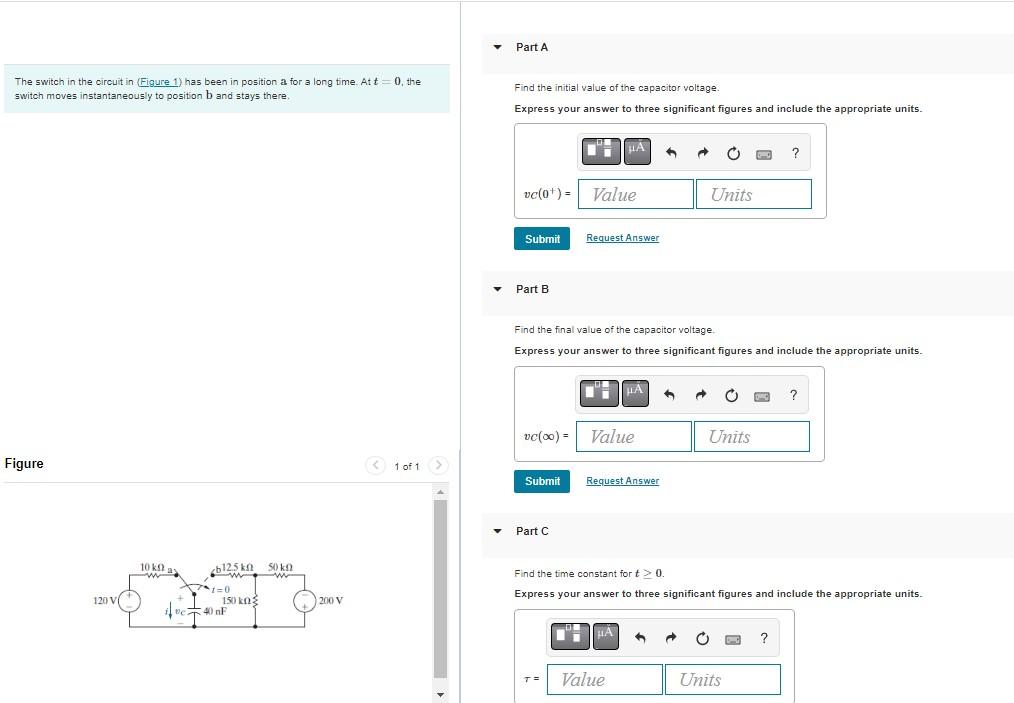The height and width of the screenshot is (703, 1014).
Task: Collapse Part B section
Action: (x=497, y=289)
